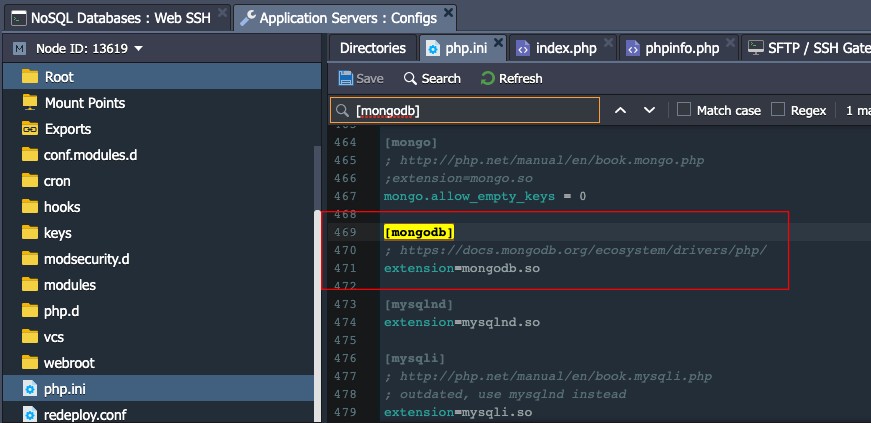This screenshot has width=871, height=423.
Task: Click the php.d folder icon
Action: [x=30, y=310]
